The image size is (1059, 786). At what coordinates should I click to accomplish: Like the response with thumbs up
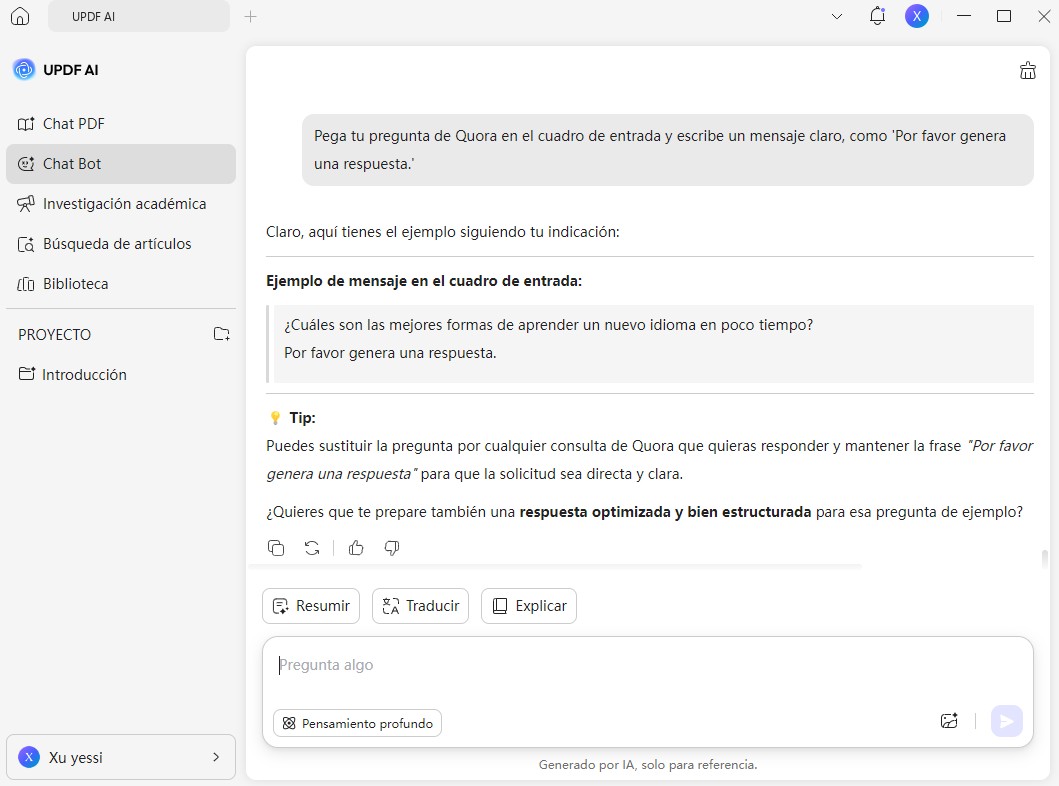356,548
